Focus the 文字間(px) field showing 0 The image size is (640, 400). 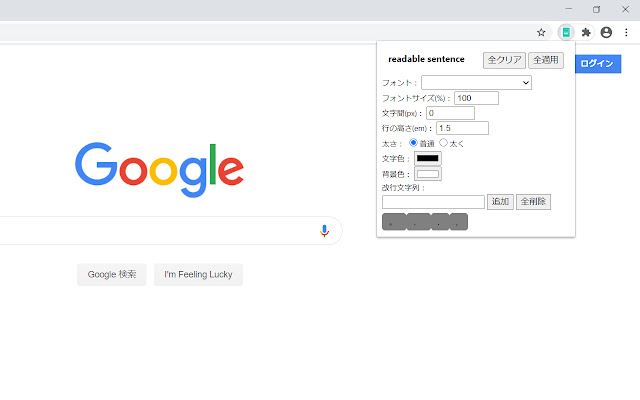pos(450,113)
